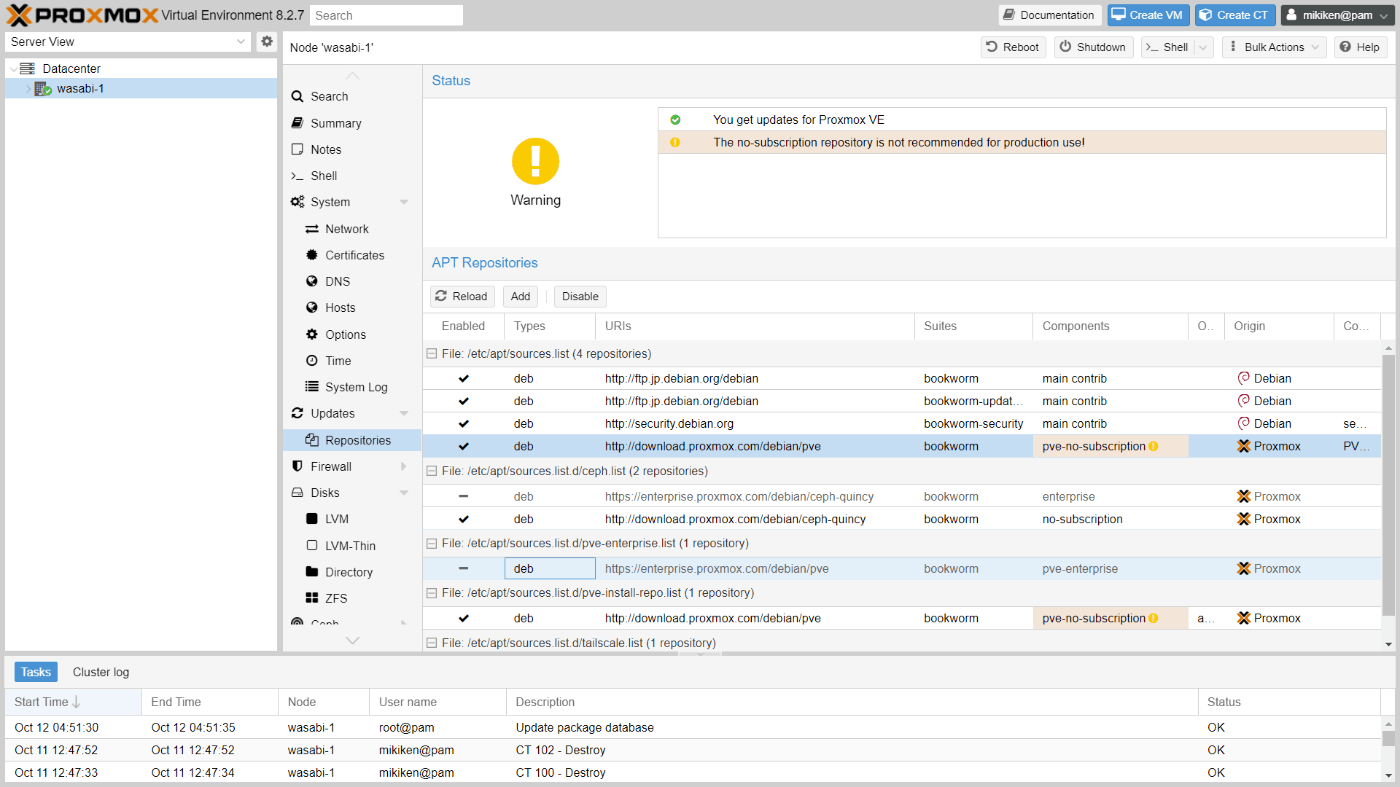Reboot the node wasabi-1

click(1013, 47)
